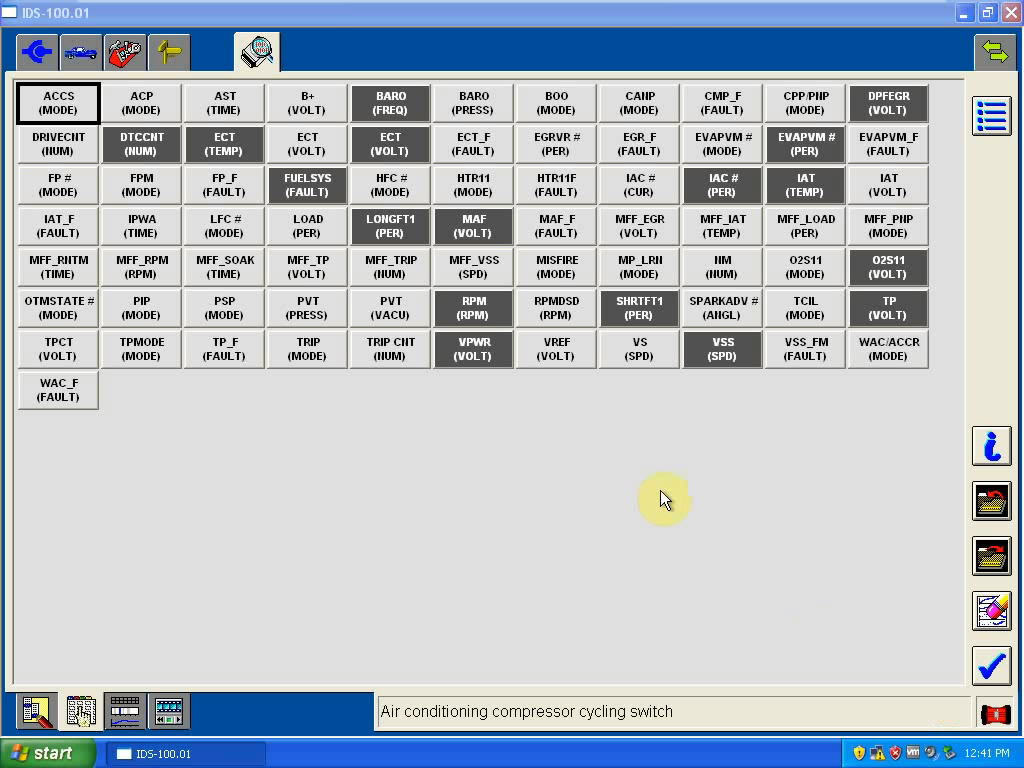Click the yellow shield tray icon
Screen dimensions: 1024x768
859,753
